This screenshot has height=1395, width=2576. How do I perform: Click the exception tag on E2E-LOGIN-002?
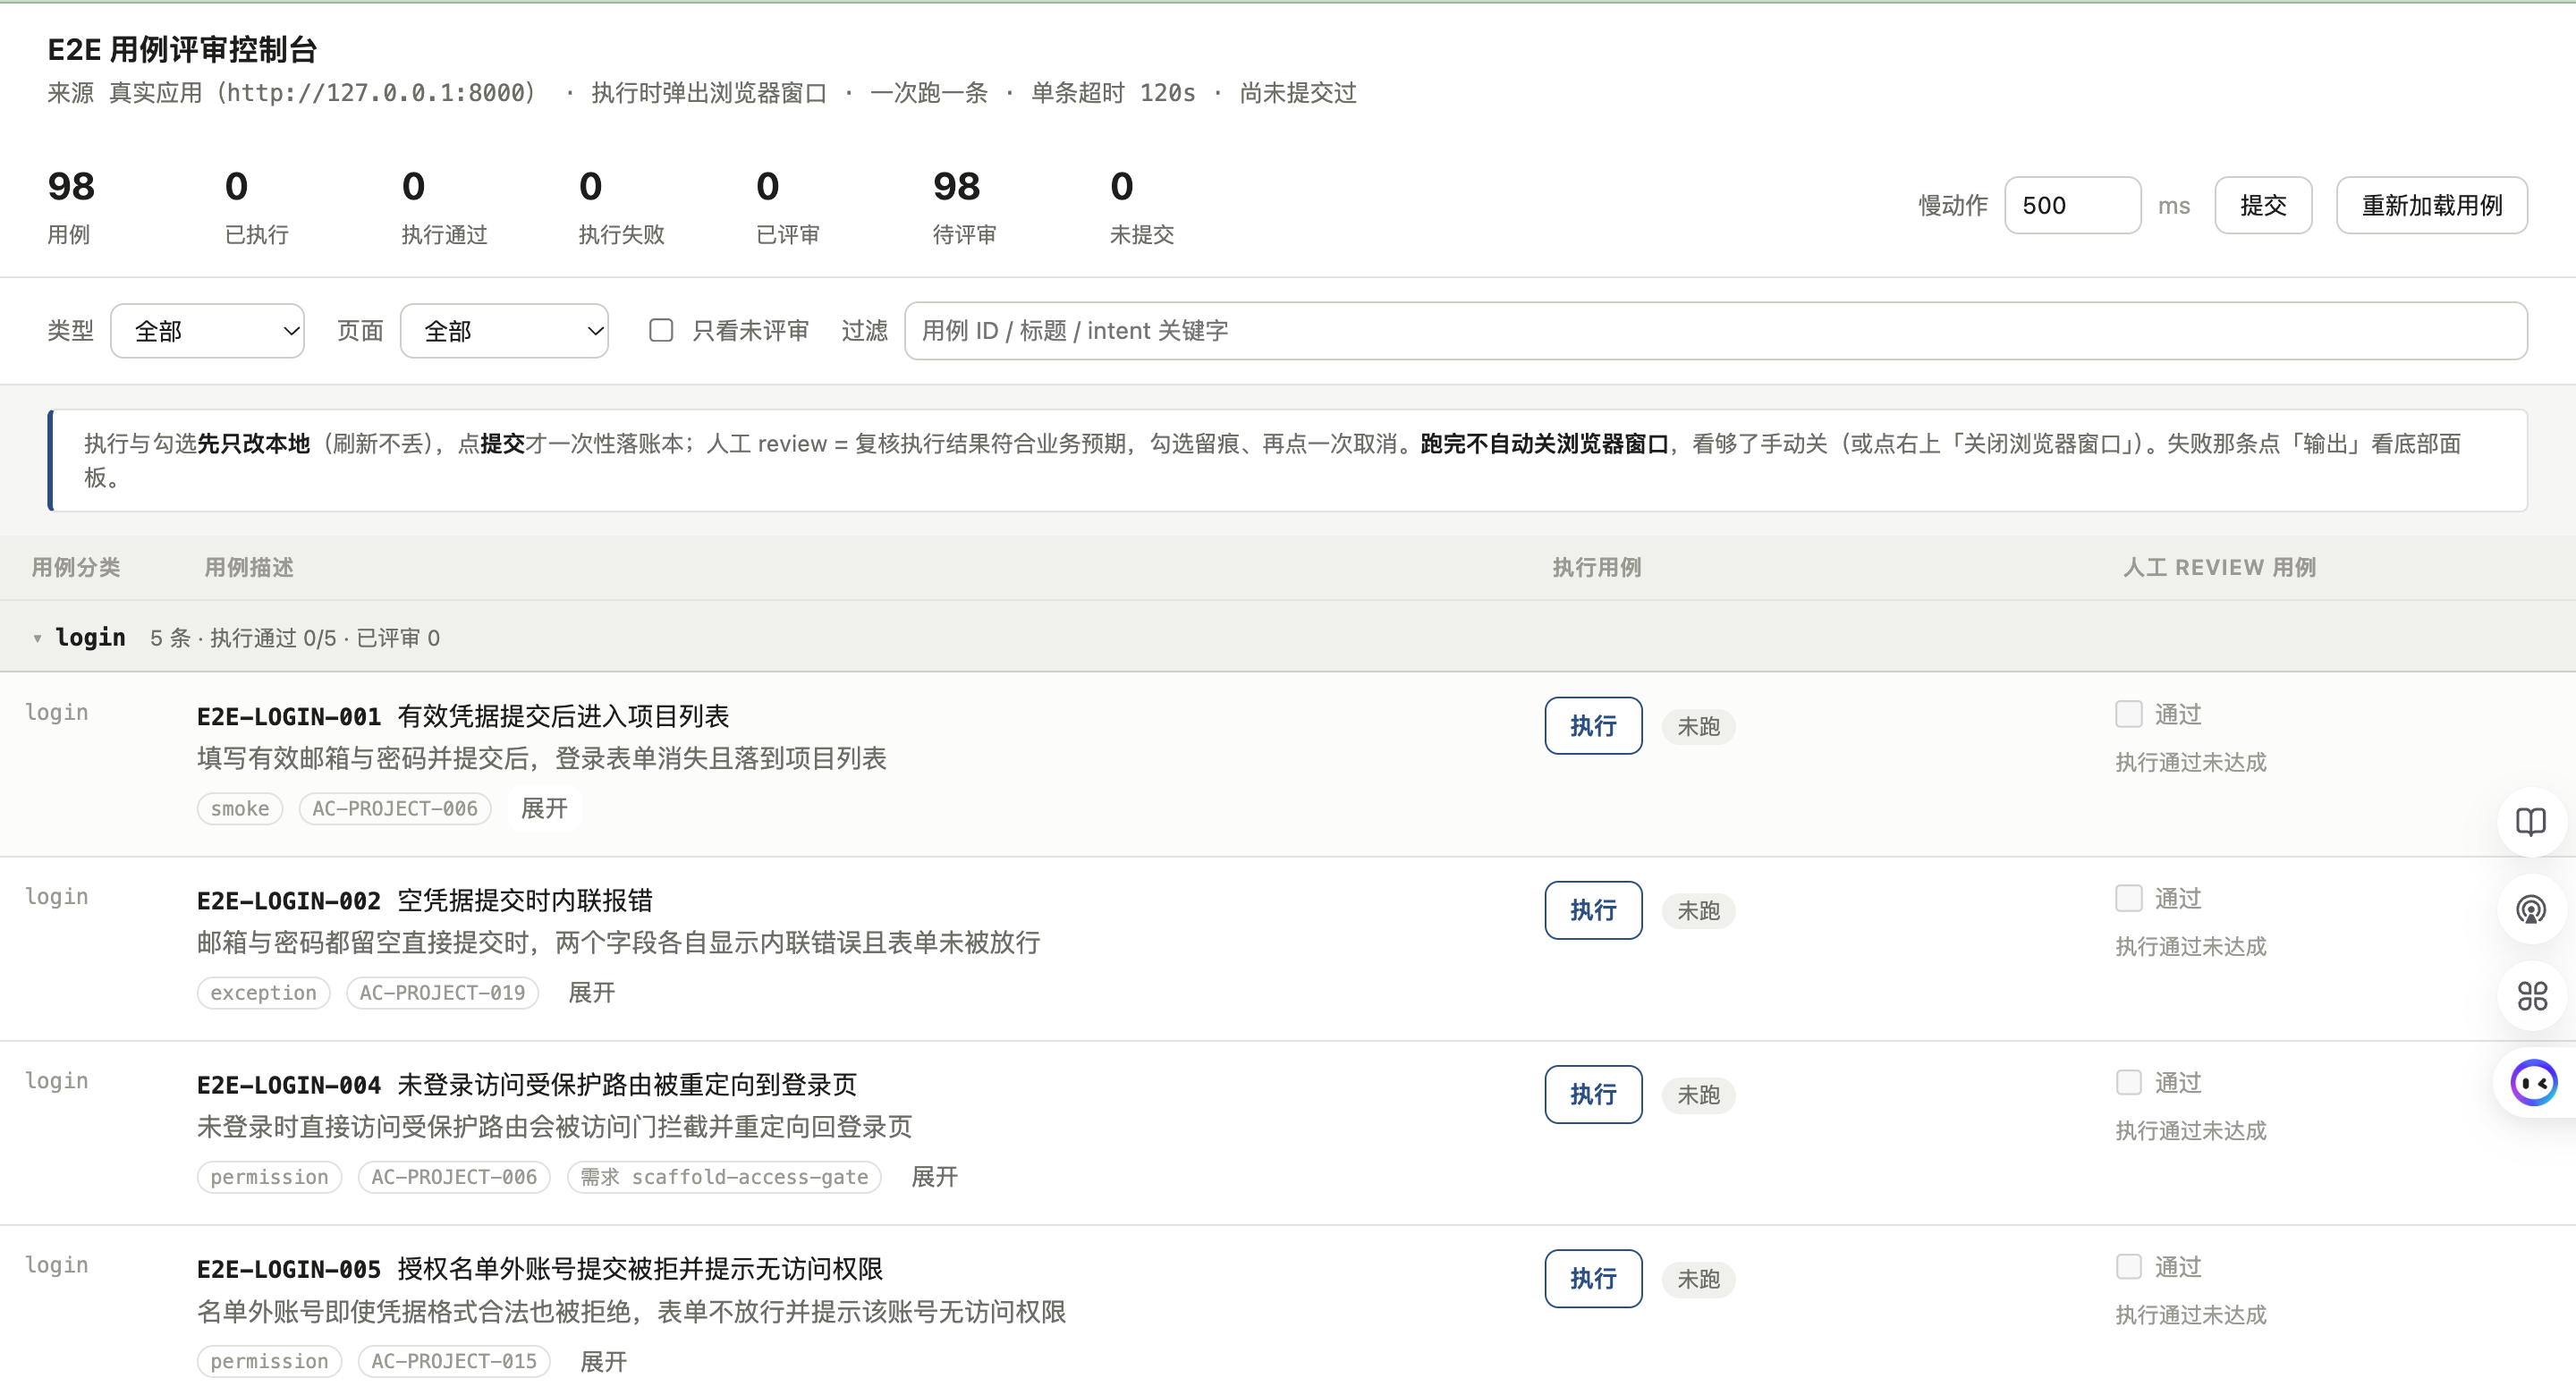point(263,992)
